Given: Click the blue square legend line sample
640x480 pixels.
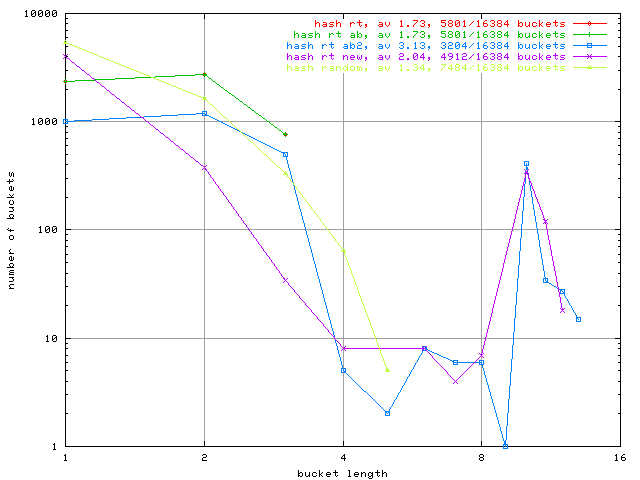Looking at the screenshot, I should [x=589, y=46].
